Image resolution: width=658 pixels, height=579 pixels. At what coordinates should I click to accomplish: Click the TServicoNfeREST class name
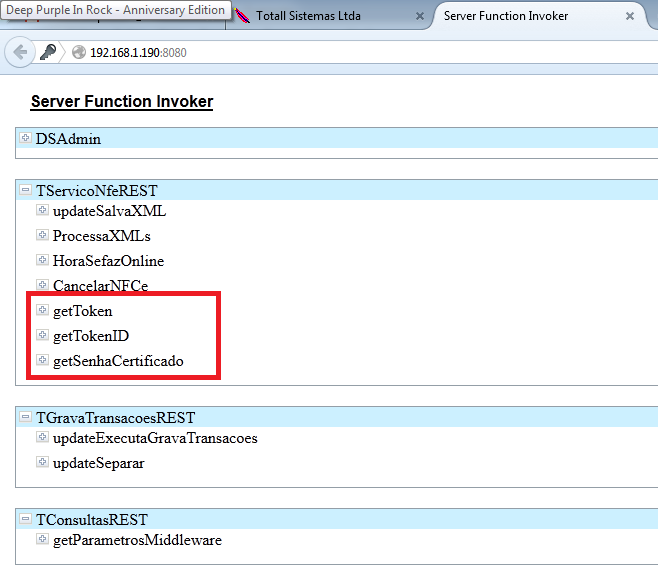pyautogui.click(x=97, y=191)
